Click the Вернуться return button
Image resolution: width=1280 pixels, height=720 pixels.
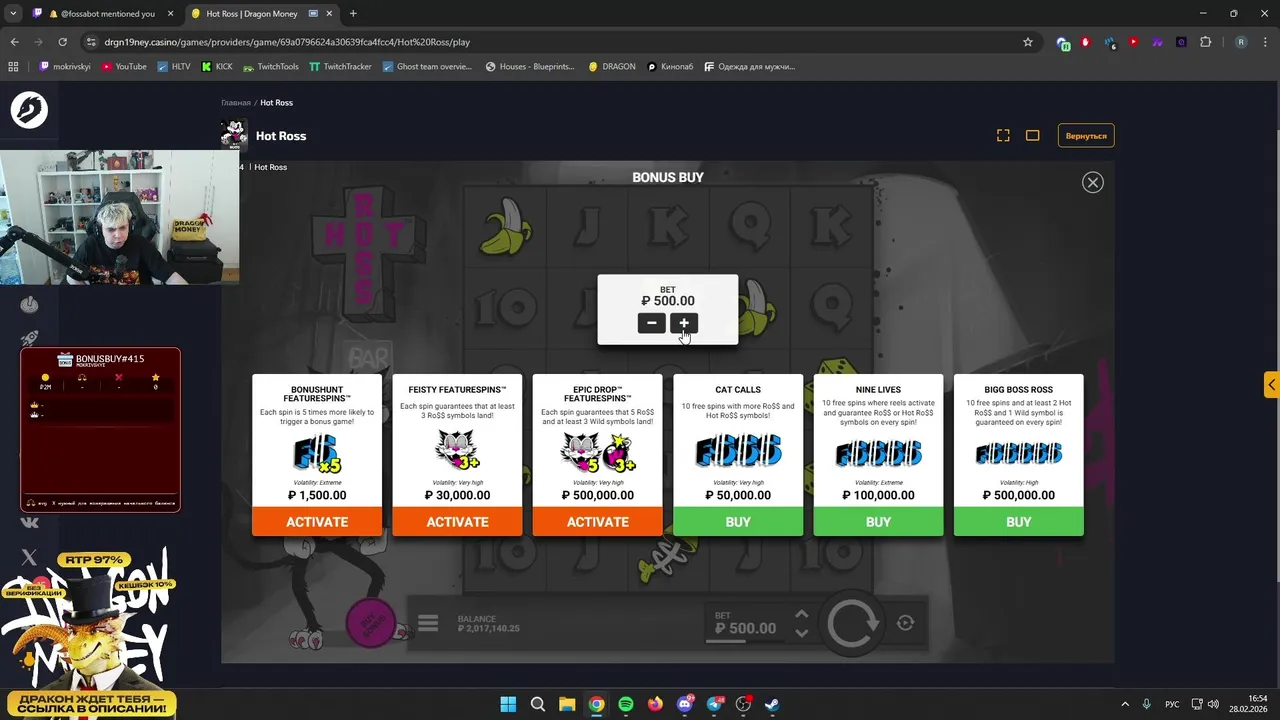[x=1086, y=136]
